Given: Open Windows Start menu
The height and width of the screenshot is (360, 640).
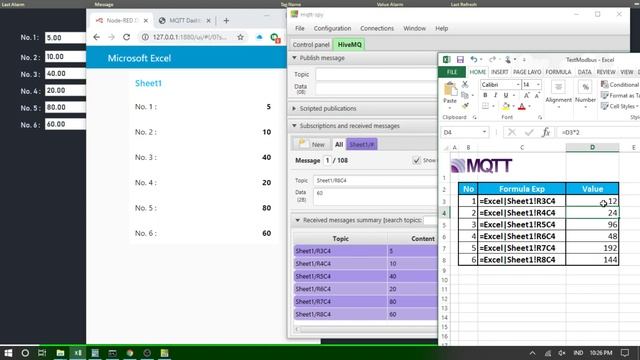Looking at the screenshot, I should tap(8, 353).
